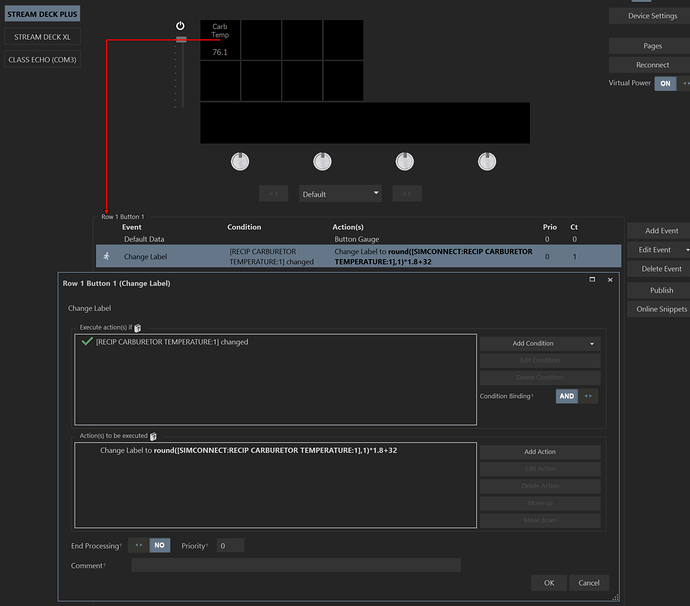
Task: Click the Publish button
Action: point(661,290)
